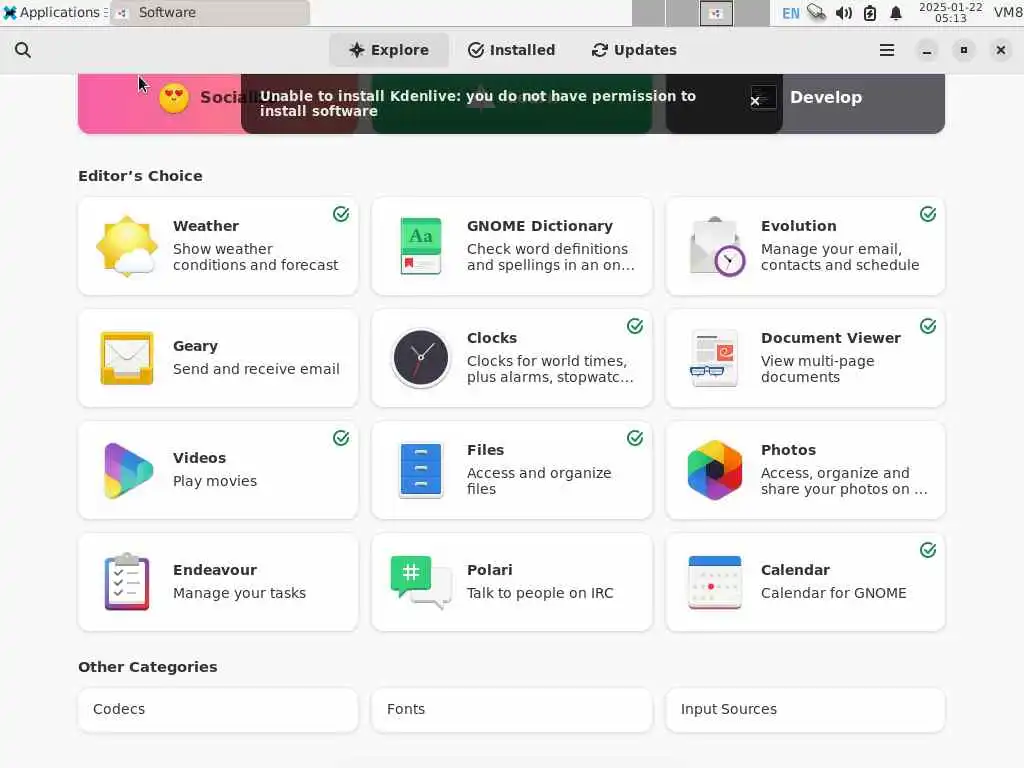
Task: Open the search magnifier icon
Action: pos(23,50)
